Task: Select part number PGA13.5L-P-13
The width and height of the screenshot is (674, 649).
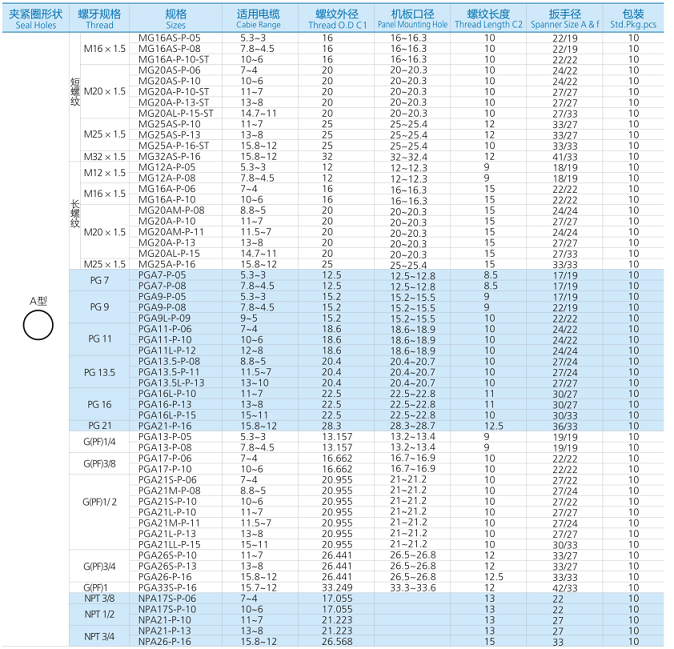Action: 171,383
